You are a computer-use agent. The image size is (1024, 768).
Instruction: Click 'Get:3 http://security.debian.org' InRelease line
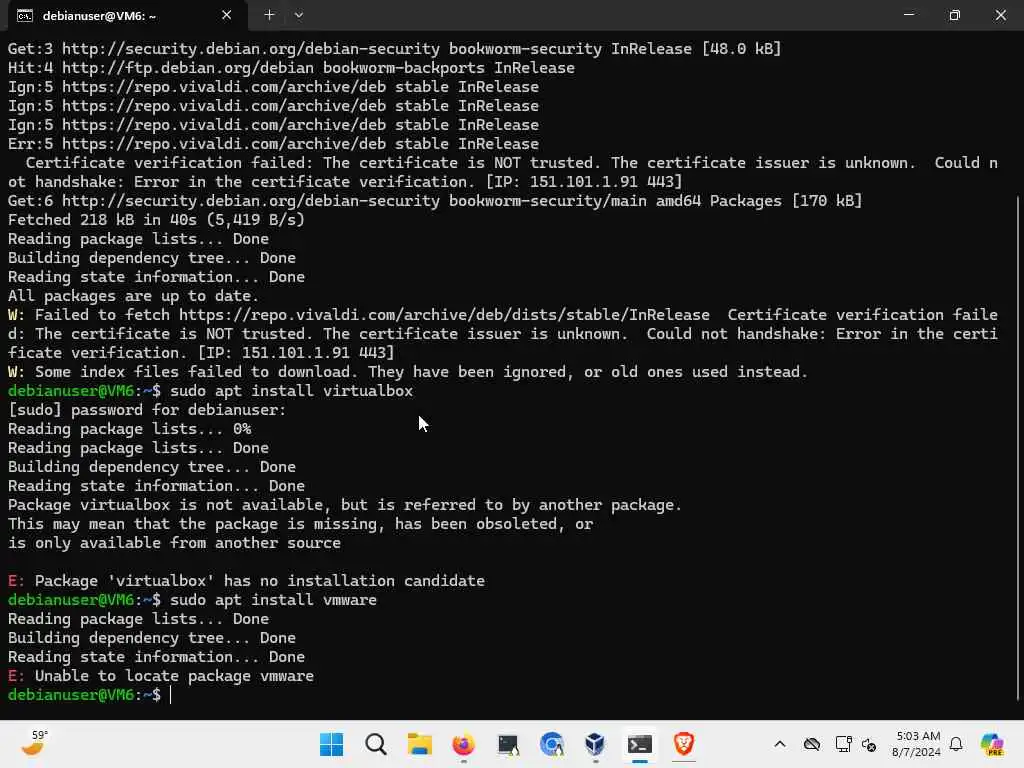(394, 48)
